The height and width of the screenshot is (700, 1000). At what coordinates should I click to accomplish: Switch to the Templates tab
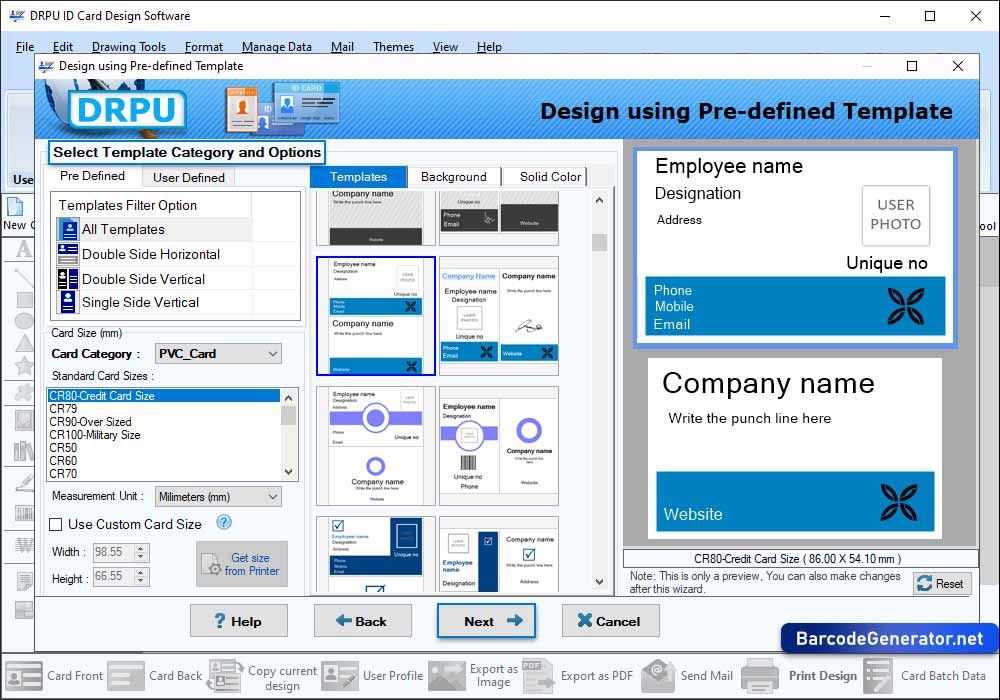pyautogui.click(x=358, y=177)
